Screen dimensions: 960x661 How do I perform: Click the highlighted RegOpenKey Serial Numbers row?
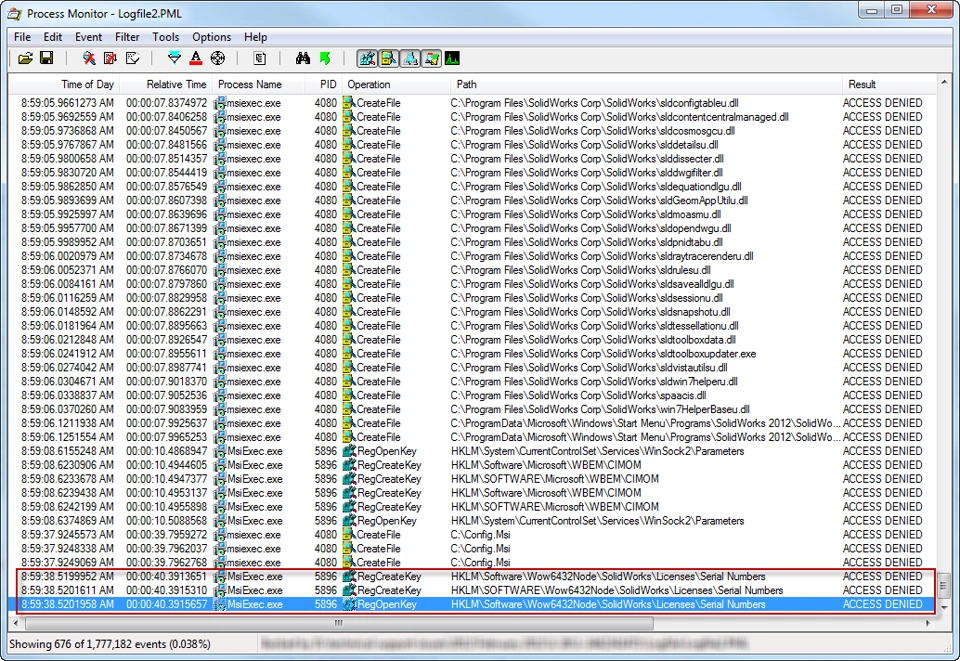click(471, 605)
